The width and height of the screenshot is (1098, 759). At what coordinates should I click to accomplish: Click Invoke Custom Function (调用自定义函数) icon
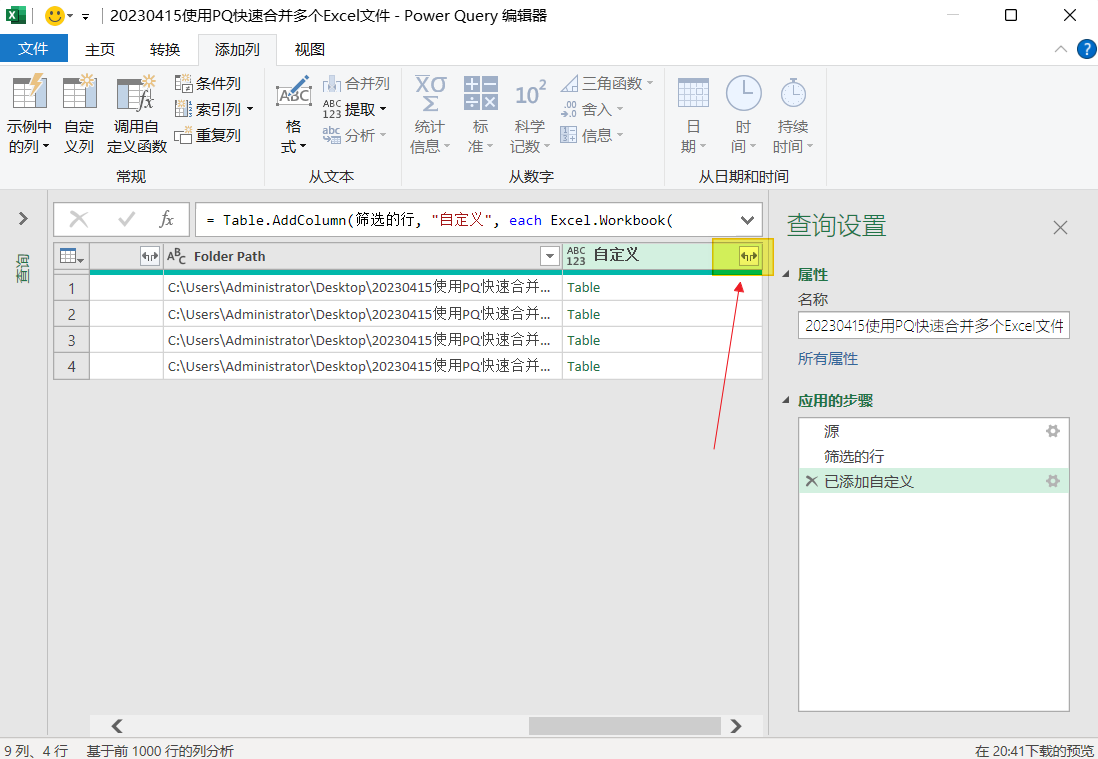click(x=137, y=92)
